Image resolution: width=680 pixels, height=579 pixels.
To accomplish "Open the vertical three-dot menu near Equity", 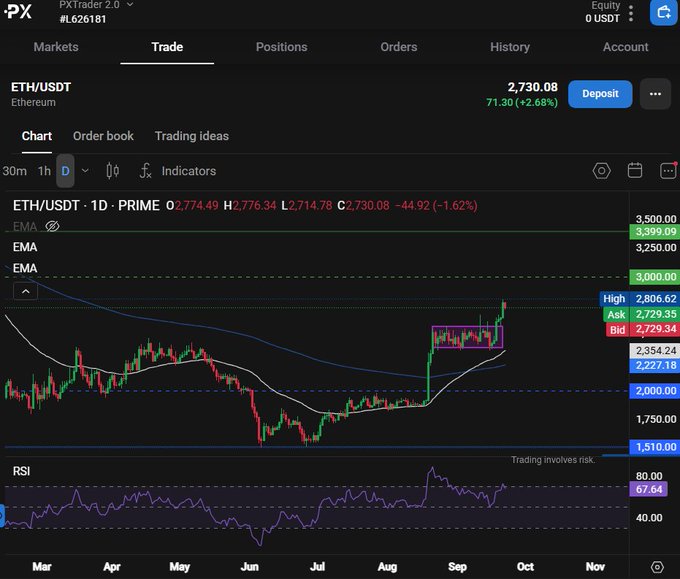I will point(631,13).
